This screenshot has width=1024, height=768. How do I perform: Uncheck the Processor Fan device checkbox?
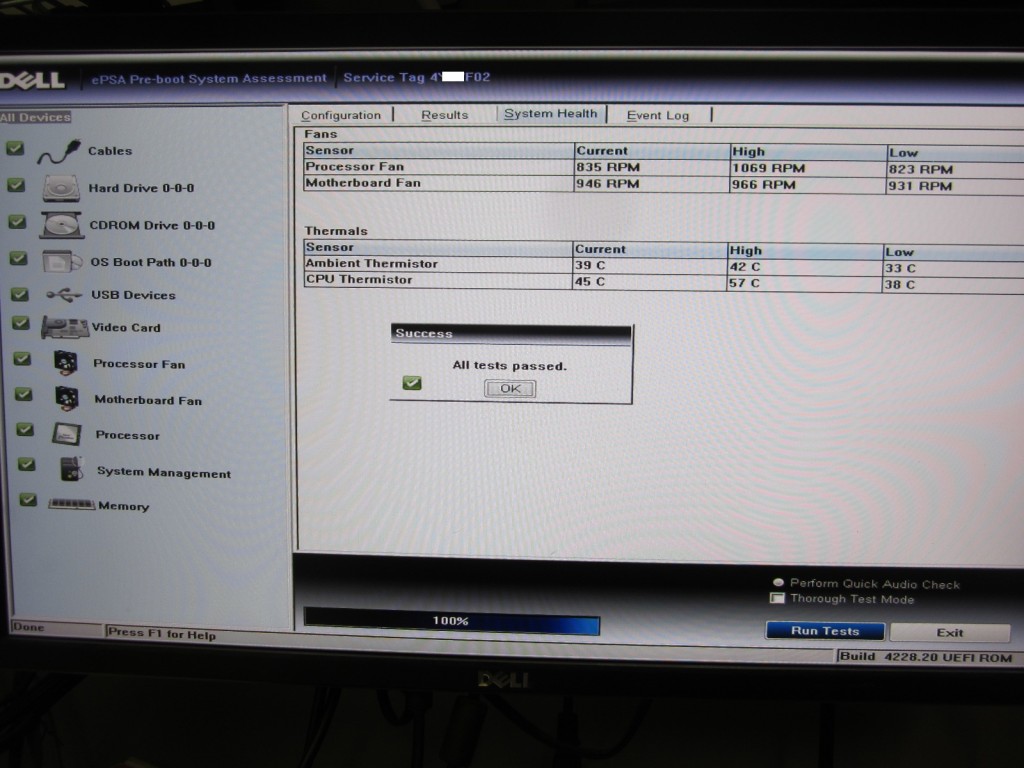22,359
